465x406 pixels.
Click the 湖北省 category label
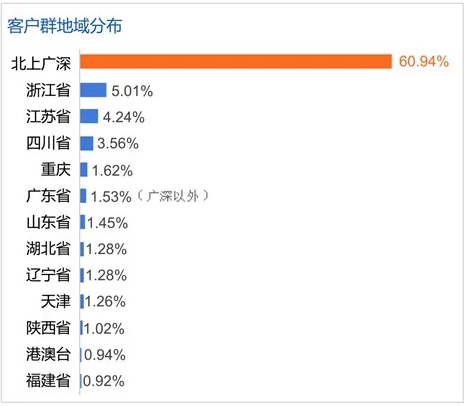[x=48, y=248]
